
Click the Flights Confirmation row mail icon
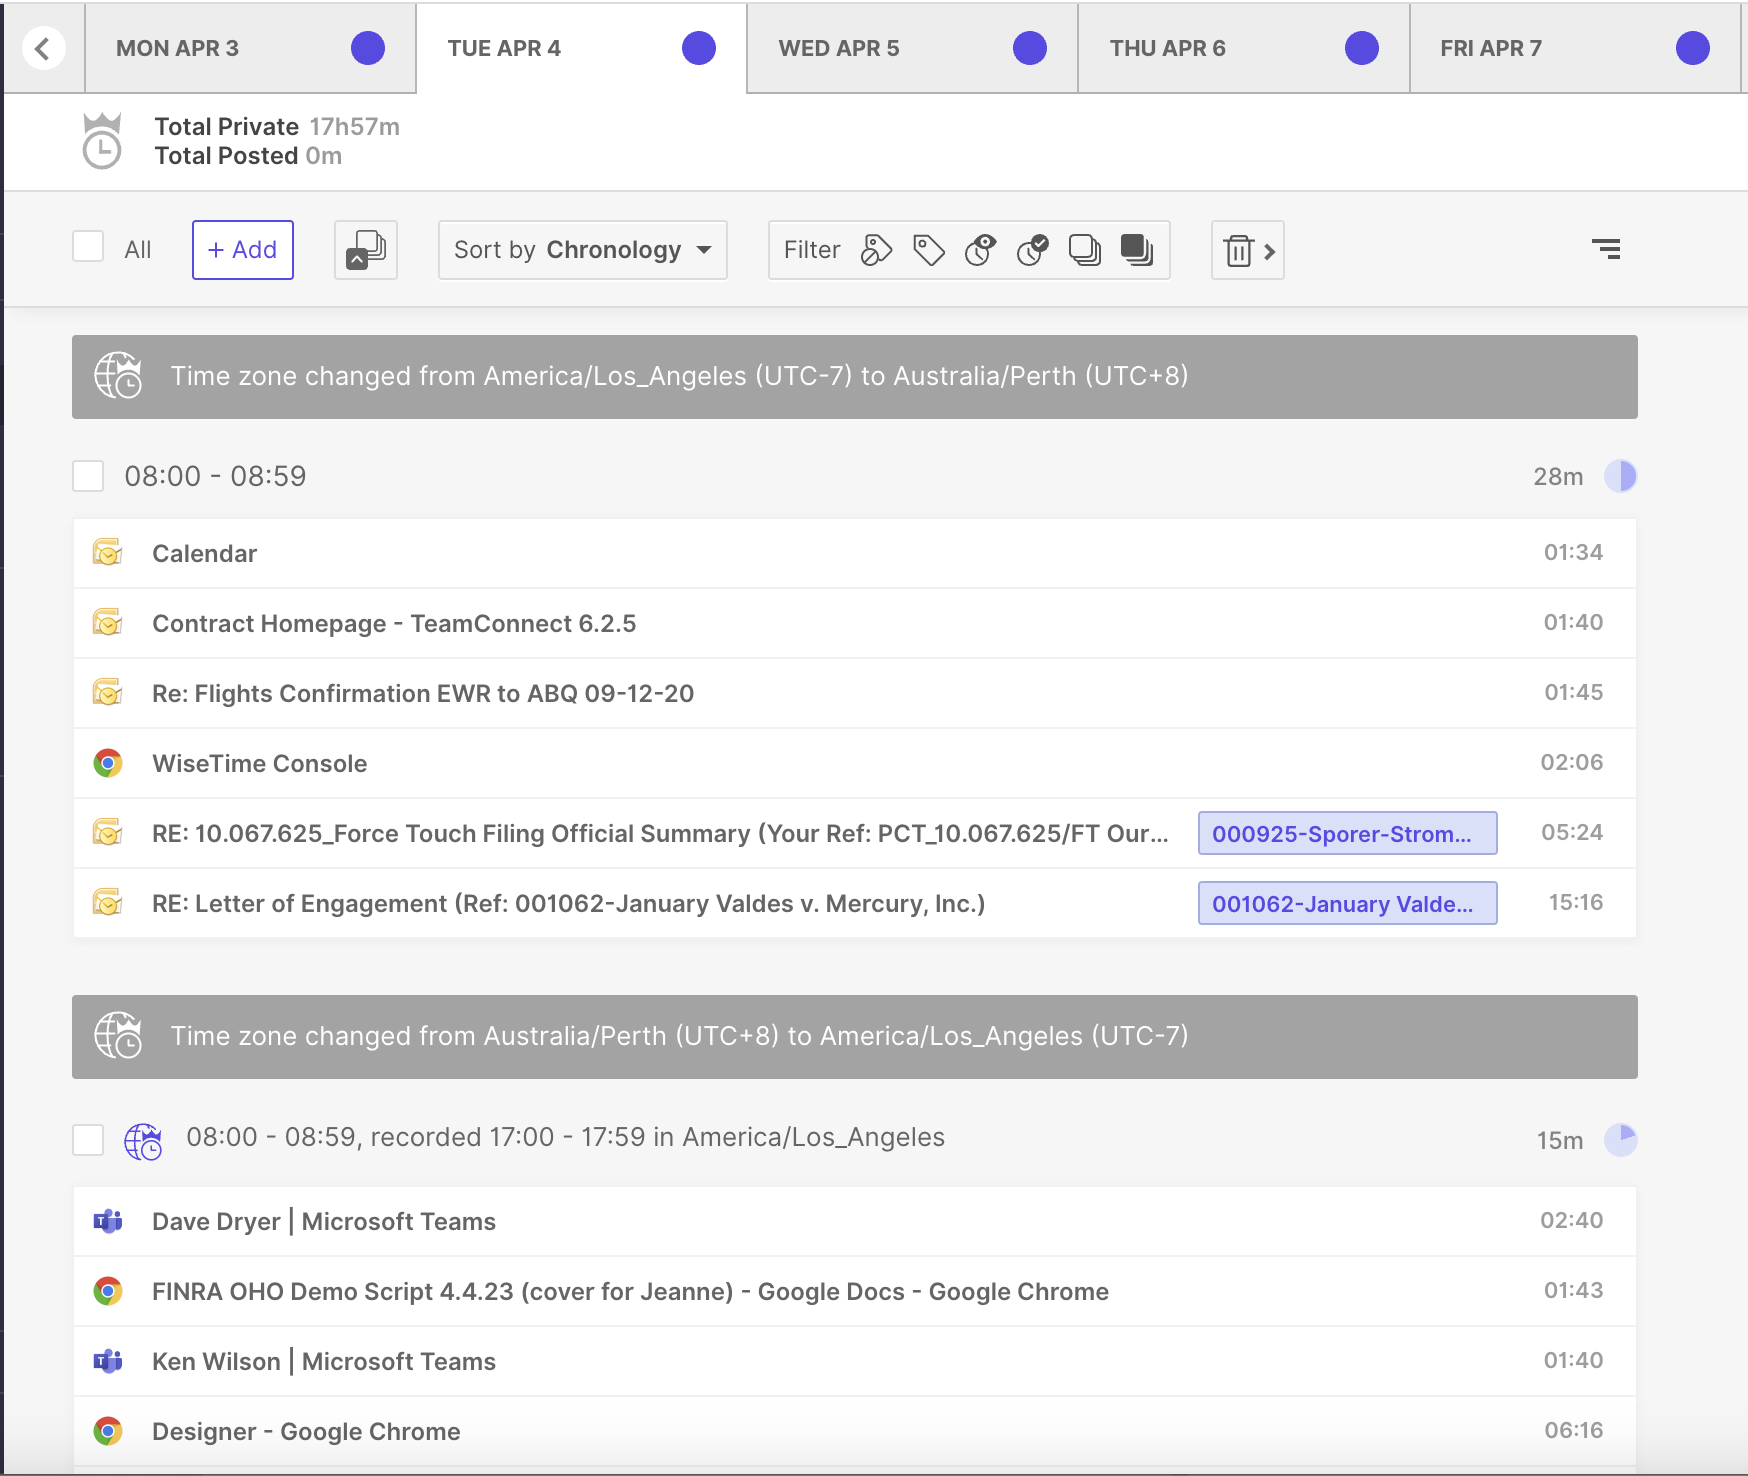[108, 692]
